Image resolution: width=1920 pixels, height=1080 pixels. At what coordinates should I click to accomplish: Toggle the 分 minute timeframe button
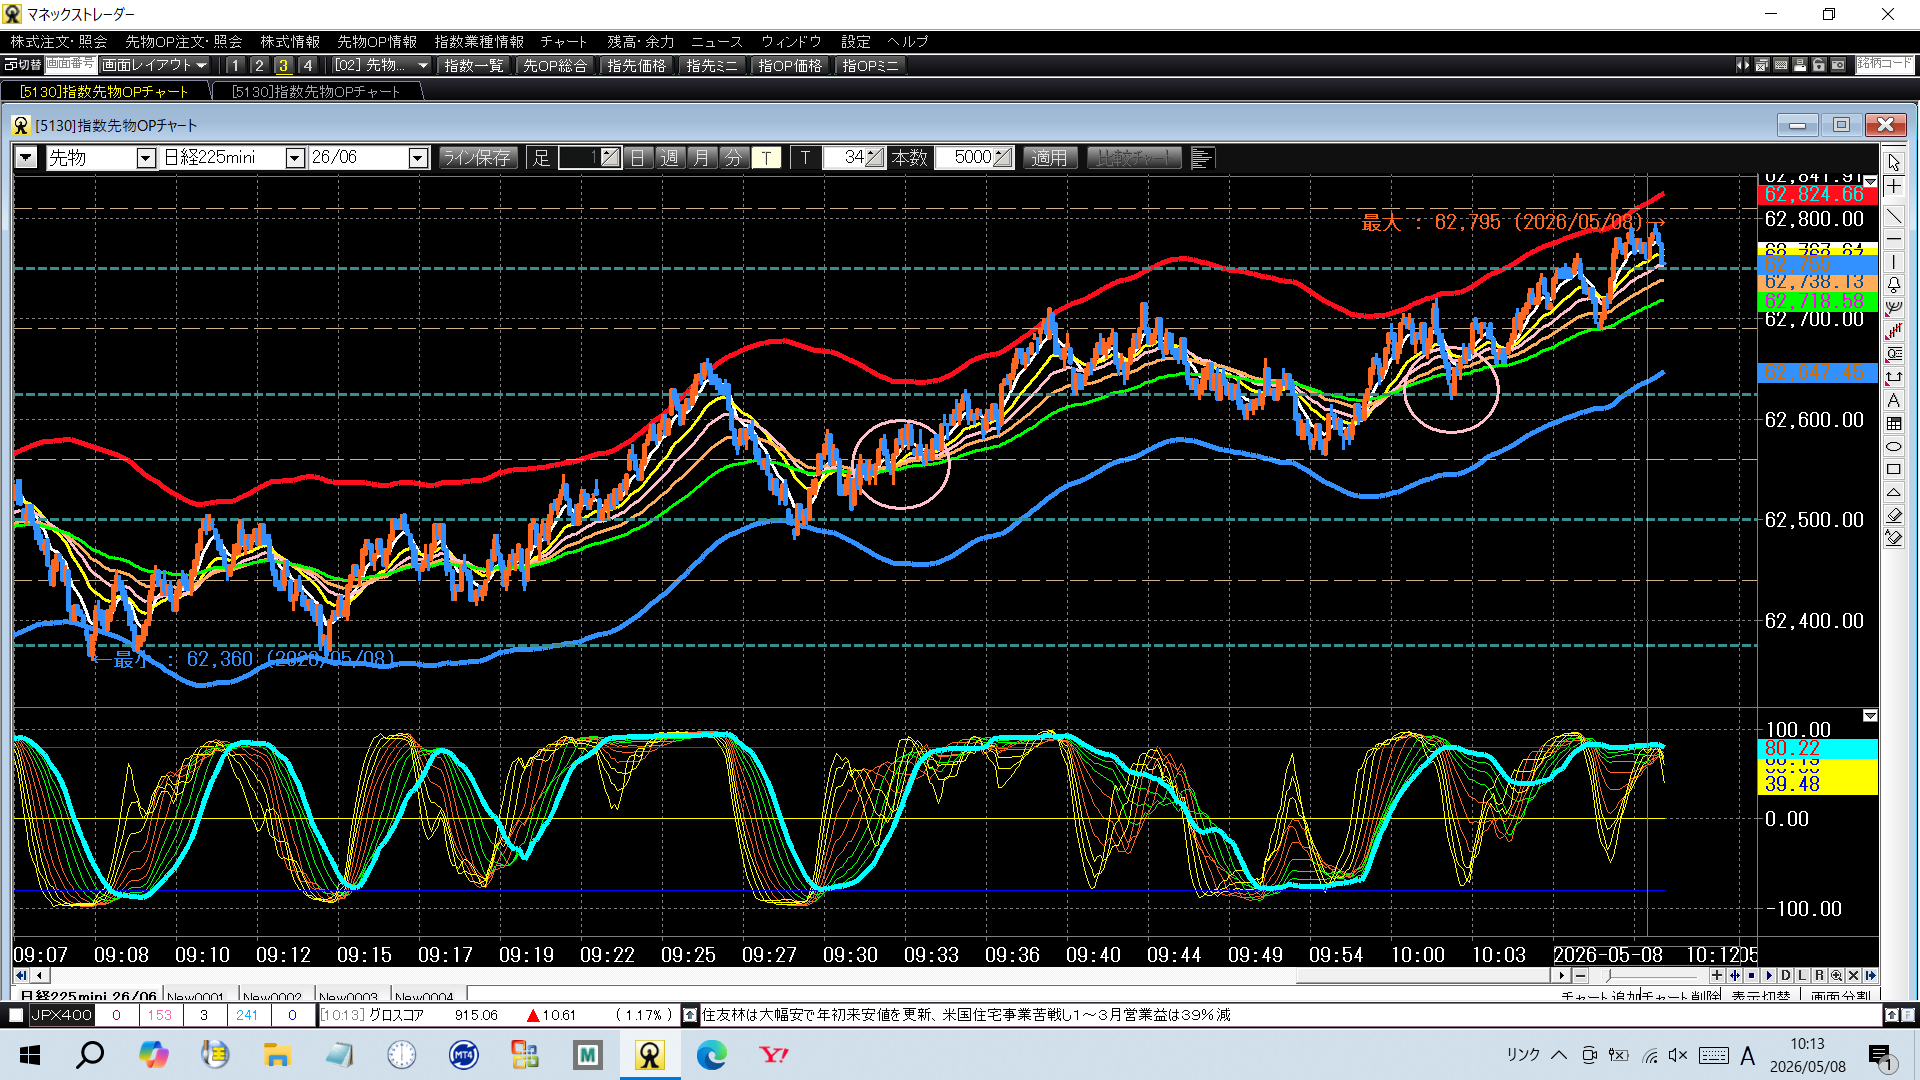(734, 158)
